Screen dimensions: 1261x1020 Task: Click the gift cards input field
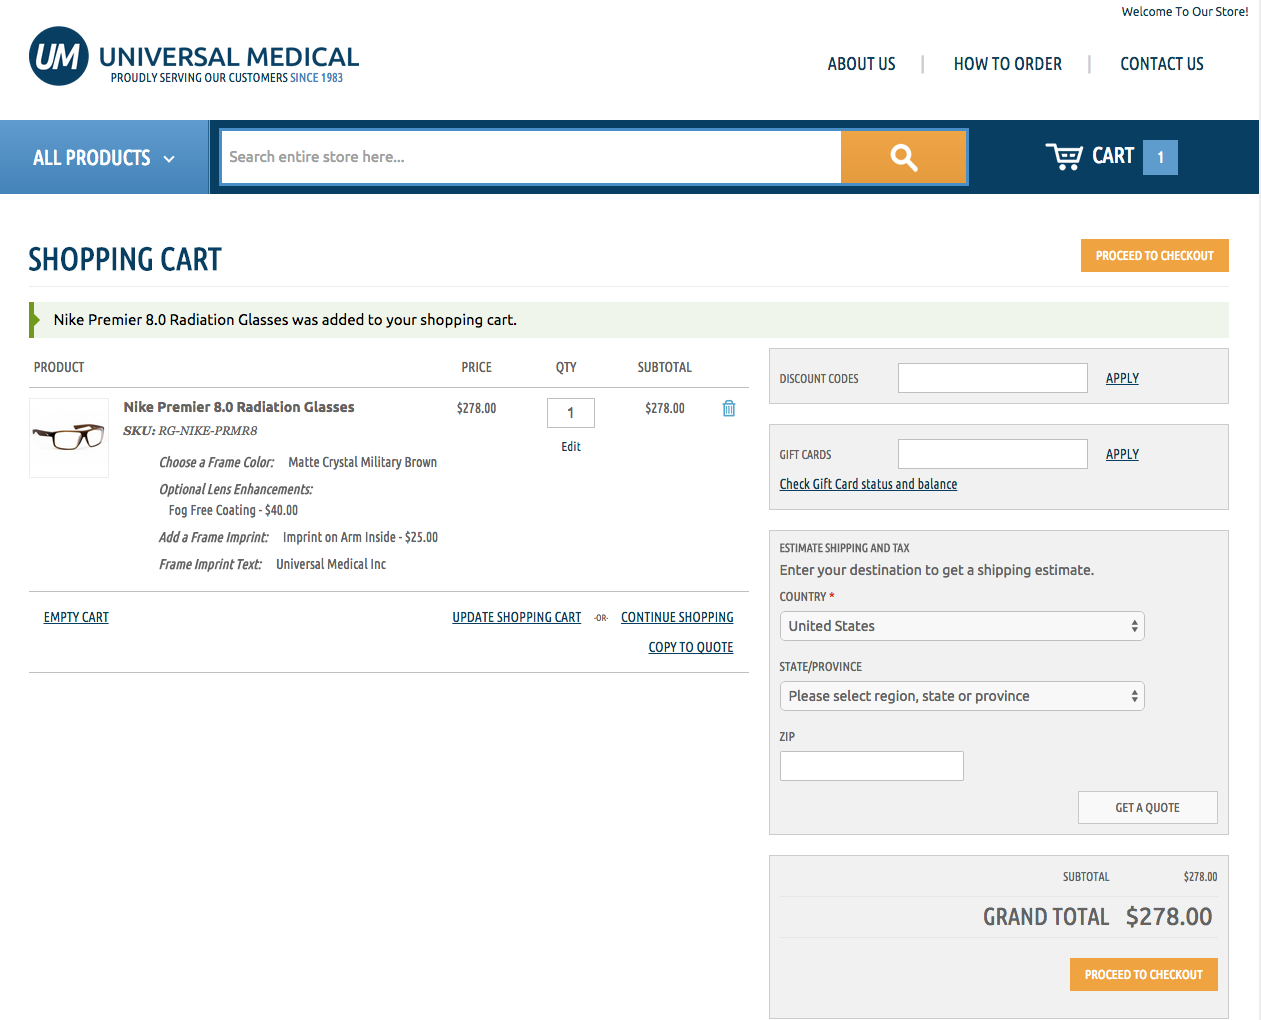click(993, 454)
